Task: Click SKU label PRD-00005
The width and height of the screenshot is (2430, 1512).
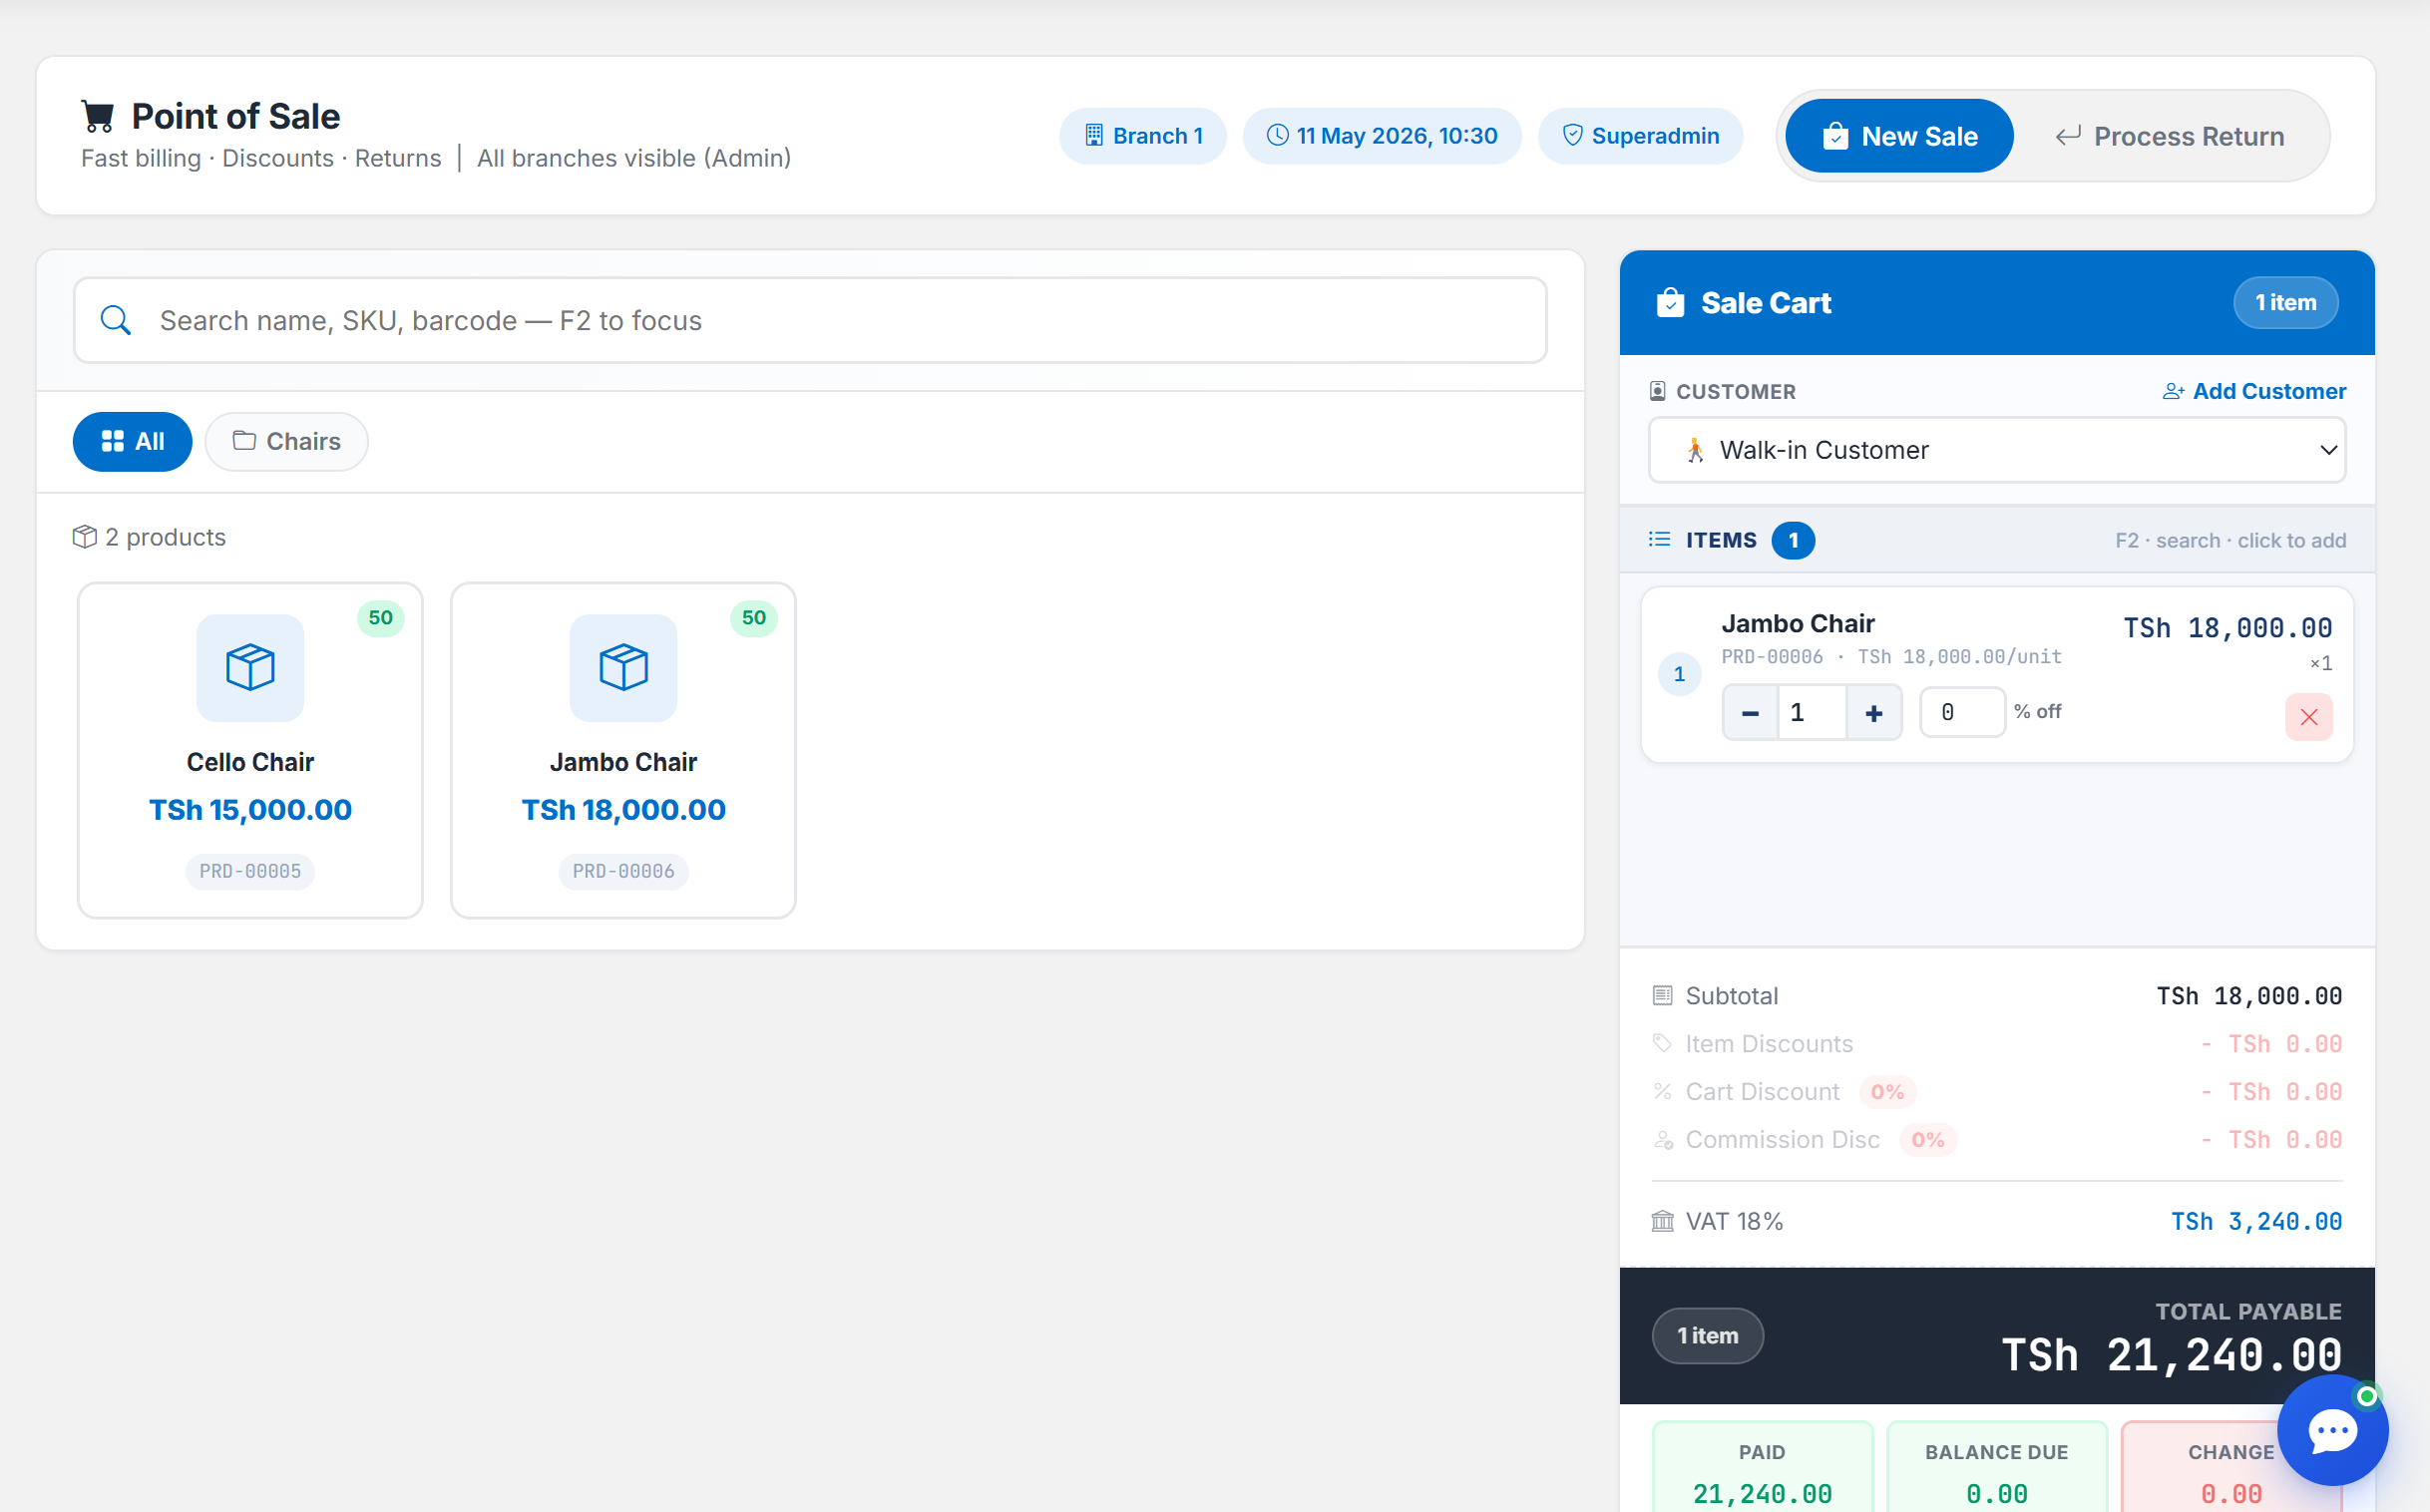Action: pos(250,871)
